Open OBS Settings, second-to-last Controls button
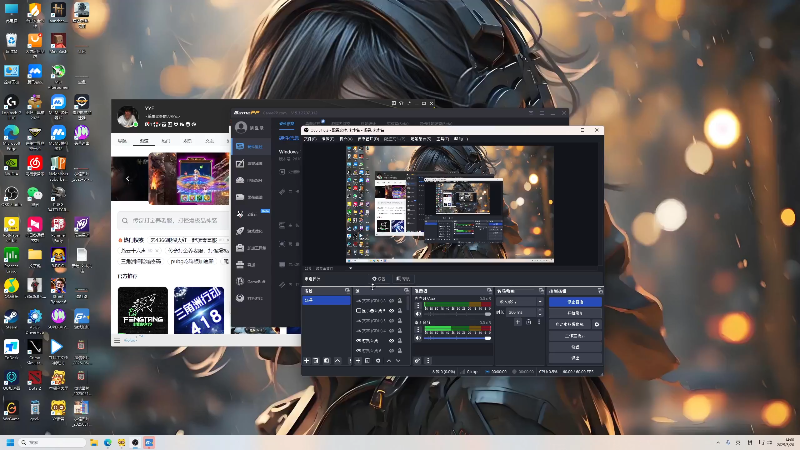800x450 pixels. (575, 347)
